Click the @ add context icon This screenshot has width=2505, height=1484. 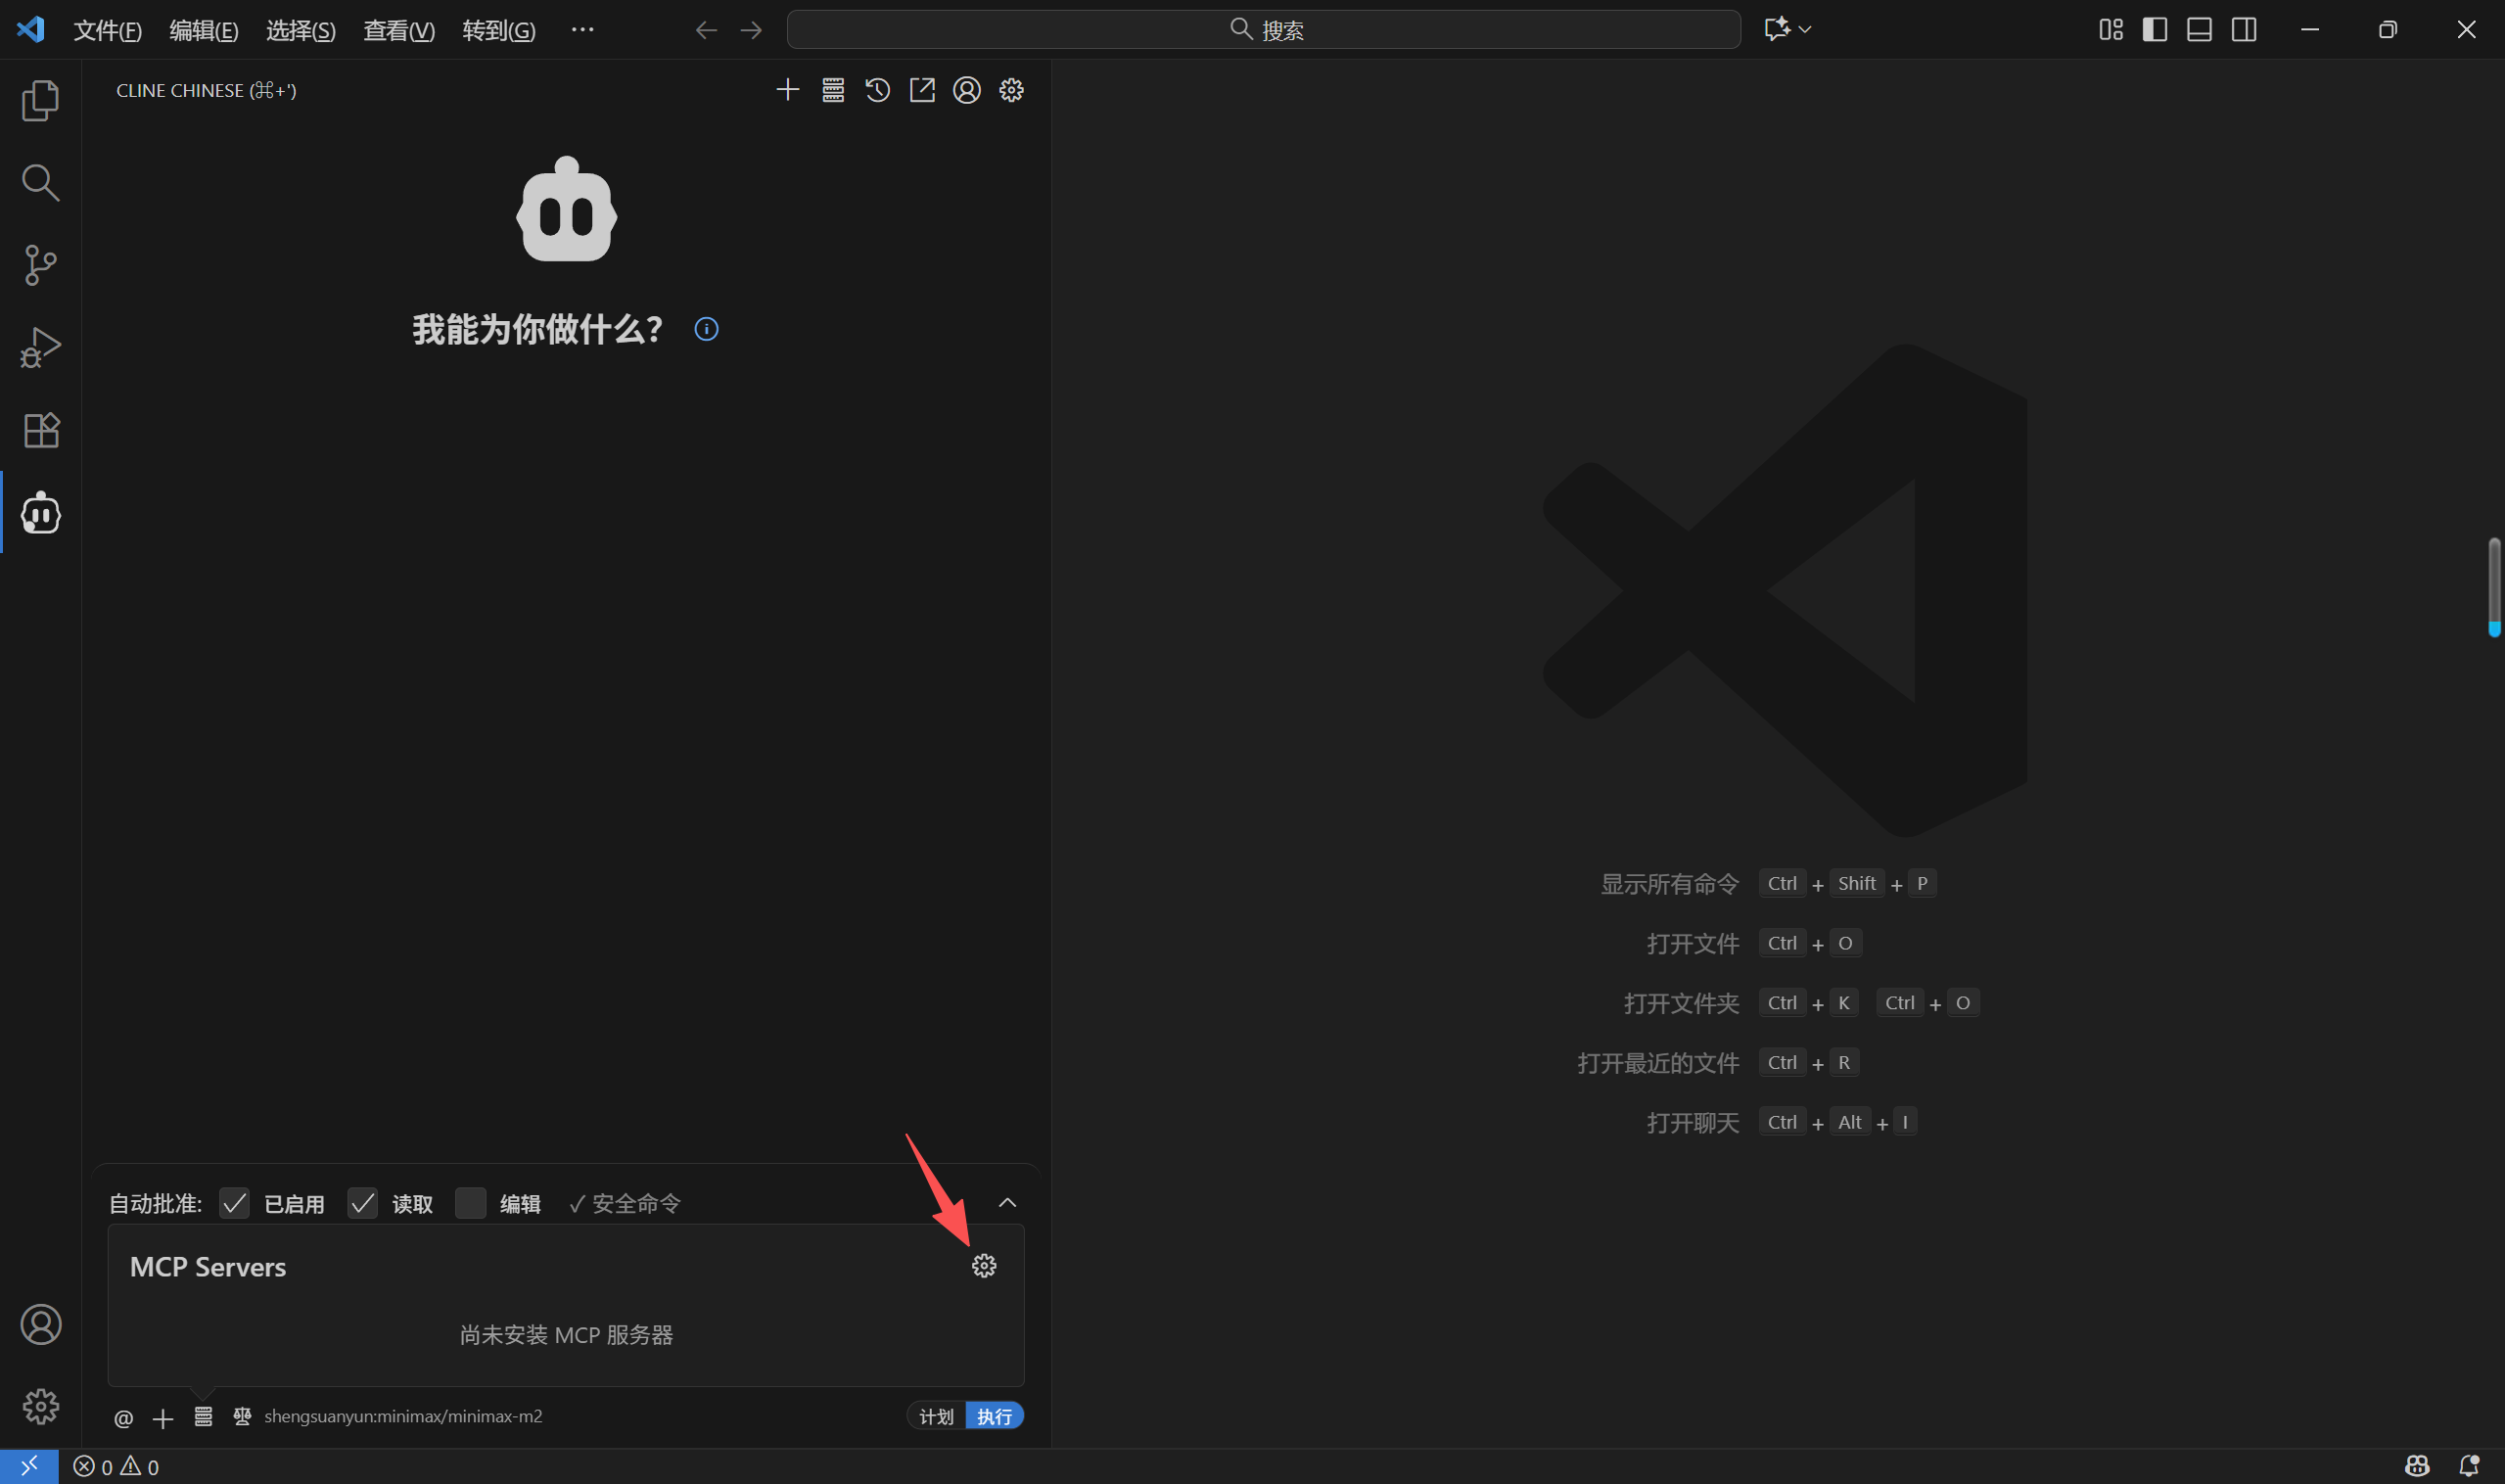point(124,1418)
